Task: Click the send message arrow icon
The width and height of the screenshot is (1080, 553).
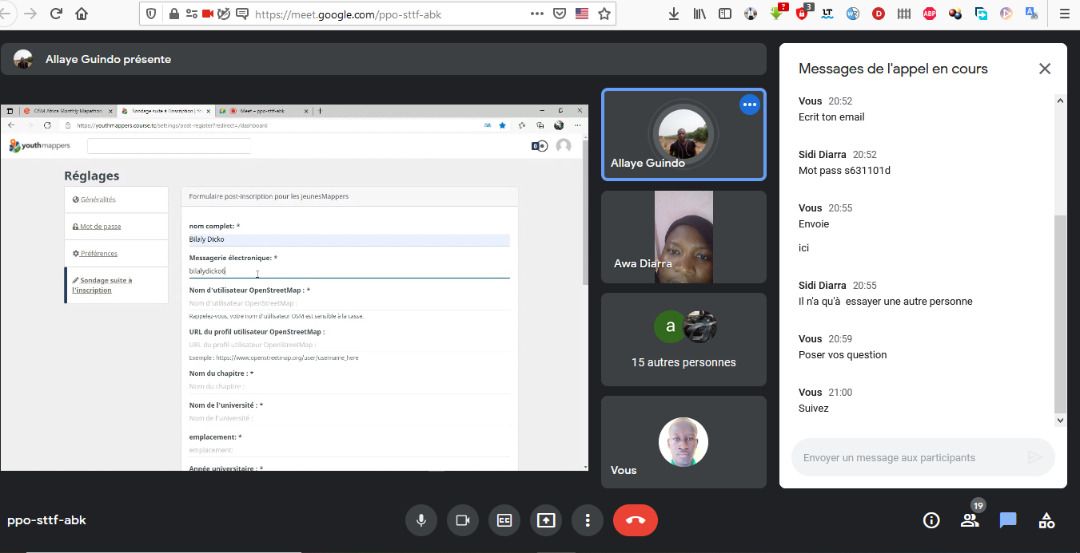Action: [x=1035, y=457]
